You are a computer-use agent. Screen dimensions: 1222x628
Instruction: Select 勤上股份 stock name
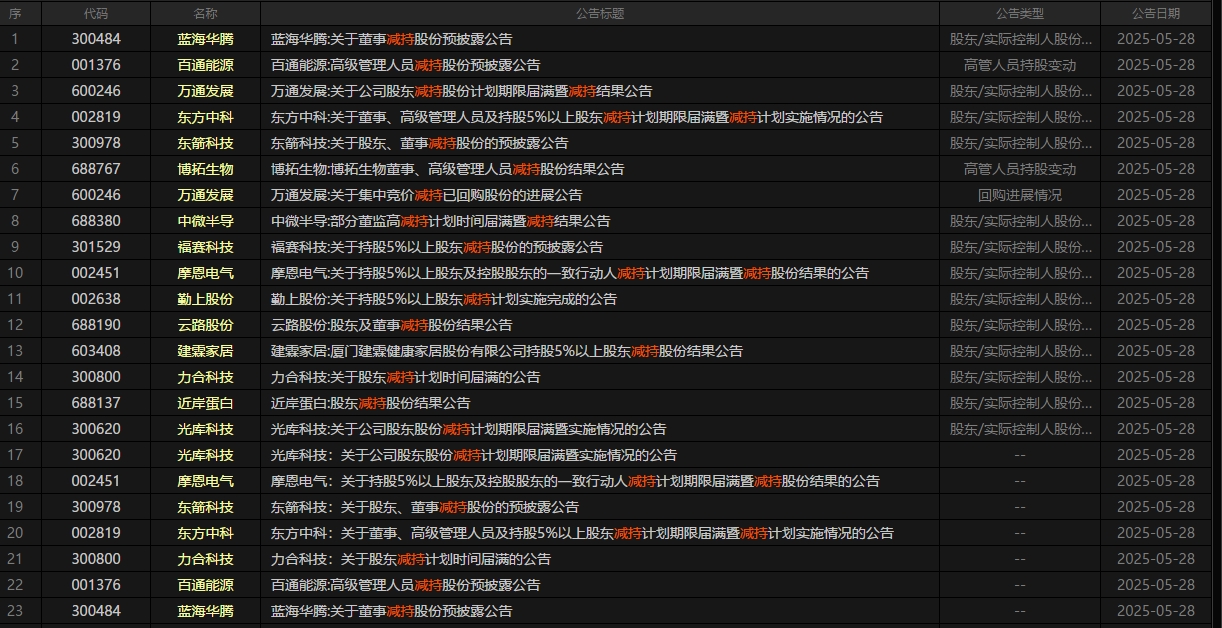point(205,299)
